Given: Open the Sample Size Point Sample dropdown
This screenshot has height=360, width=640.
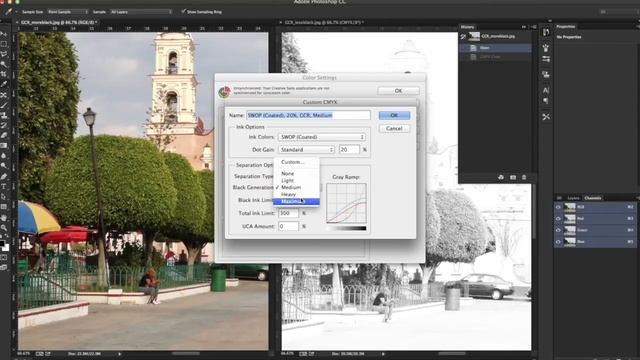Looking at the screenshot, I should (x=67, y=12).
